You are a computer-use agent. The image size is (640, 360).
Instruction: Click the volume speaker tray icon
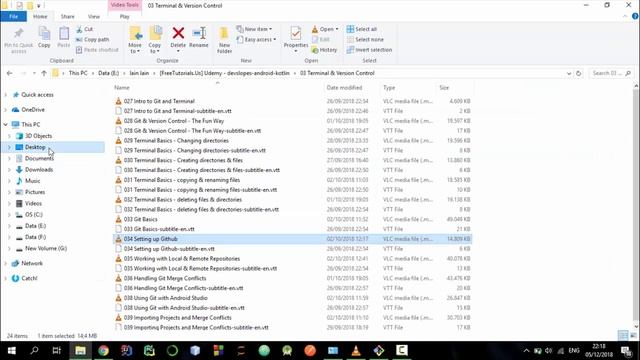(x=548, y=351)
